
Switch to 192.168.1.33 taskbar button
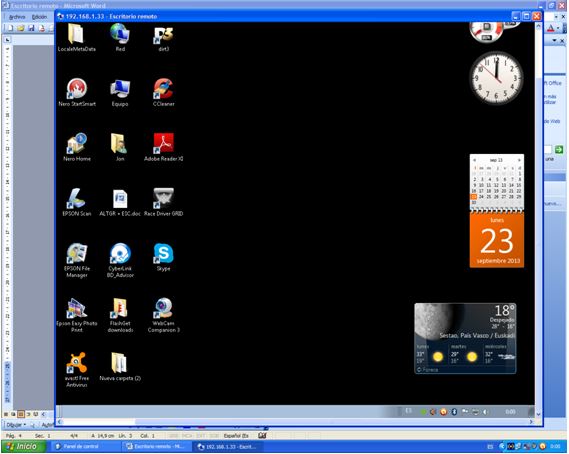click(228, 447)
